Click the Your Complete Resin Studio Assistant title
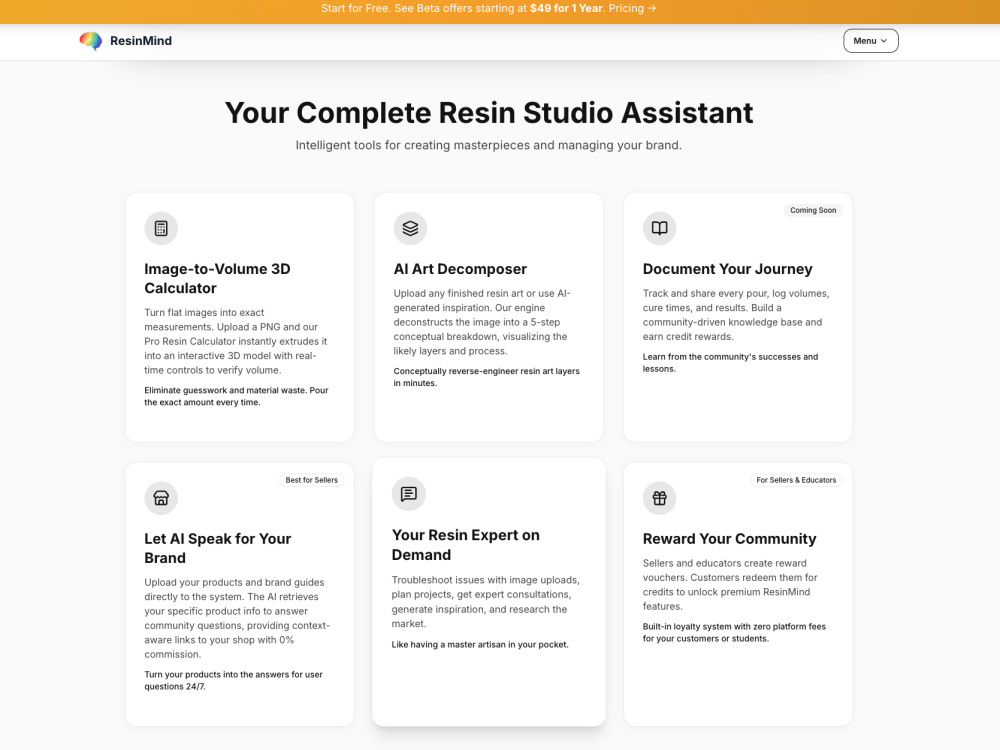Screen dimensions: 1000x750 (489, 113)
